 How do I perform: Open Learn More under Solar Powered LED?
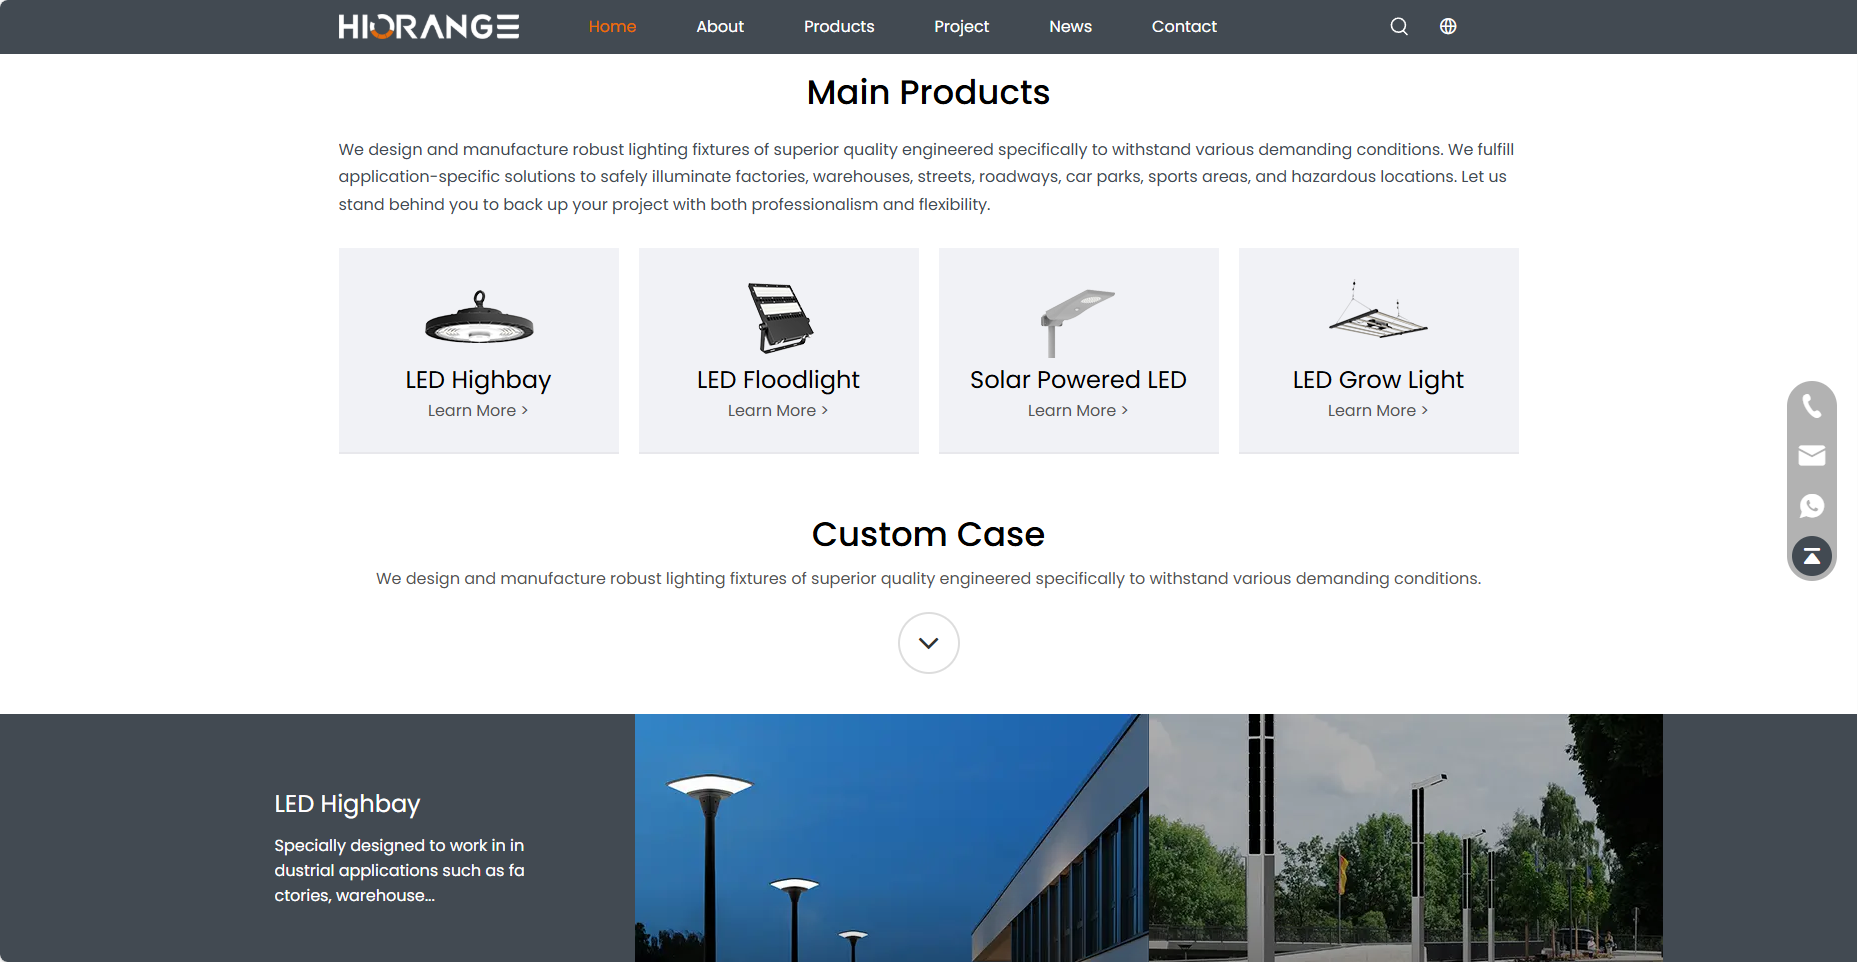coord(1077,411)
